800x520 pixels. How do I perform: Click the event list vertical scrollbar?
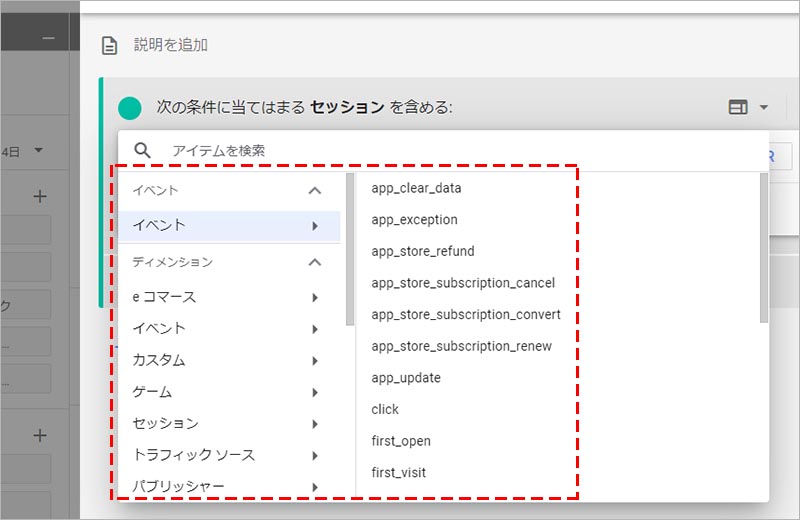tap(764, 250)
